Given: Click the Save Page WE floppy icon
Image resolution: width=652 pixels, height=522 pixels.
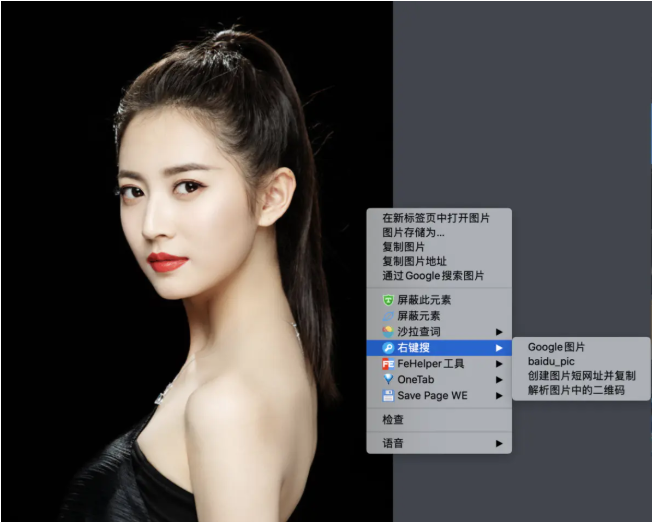Looking at the screenshot, I should pyautogui.click(x=388, y=396).
